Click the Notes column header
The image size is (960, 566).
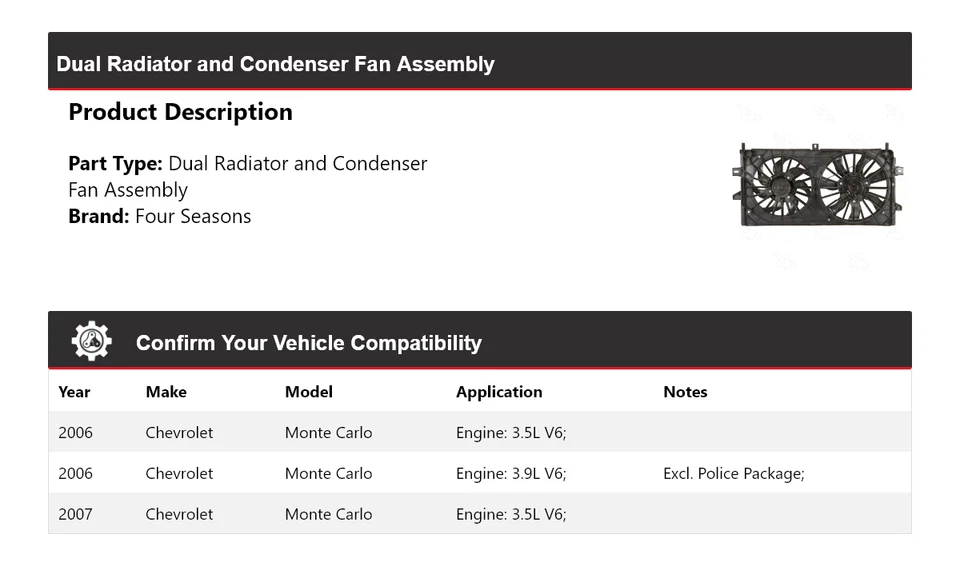[685, 392]
